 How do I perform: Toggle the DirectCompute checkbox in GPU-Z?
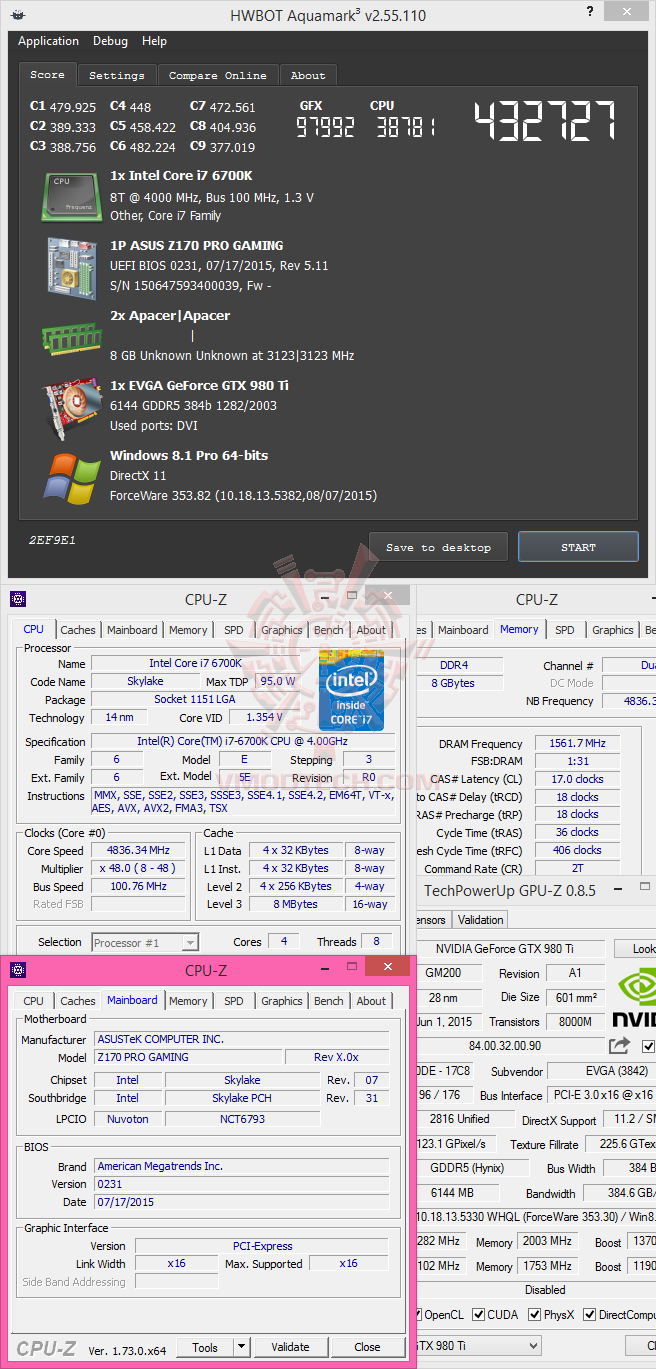(591, 1314)
